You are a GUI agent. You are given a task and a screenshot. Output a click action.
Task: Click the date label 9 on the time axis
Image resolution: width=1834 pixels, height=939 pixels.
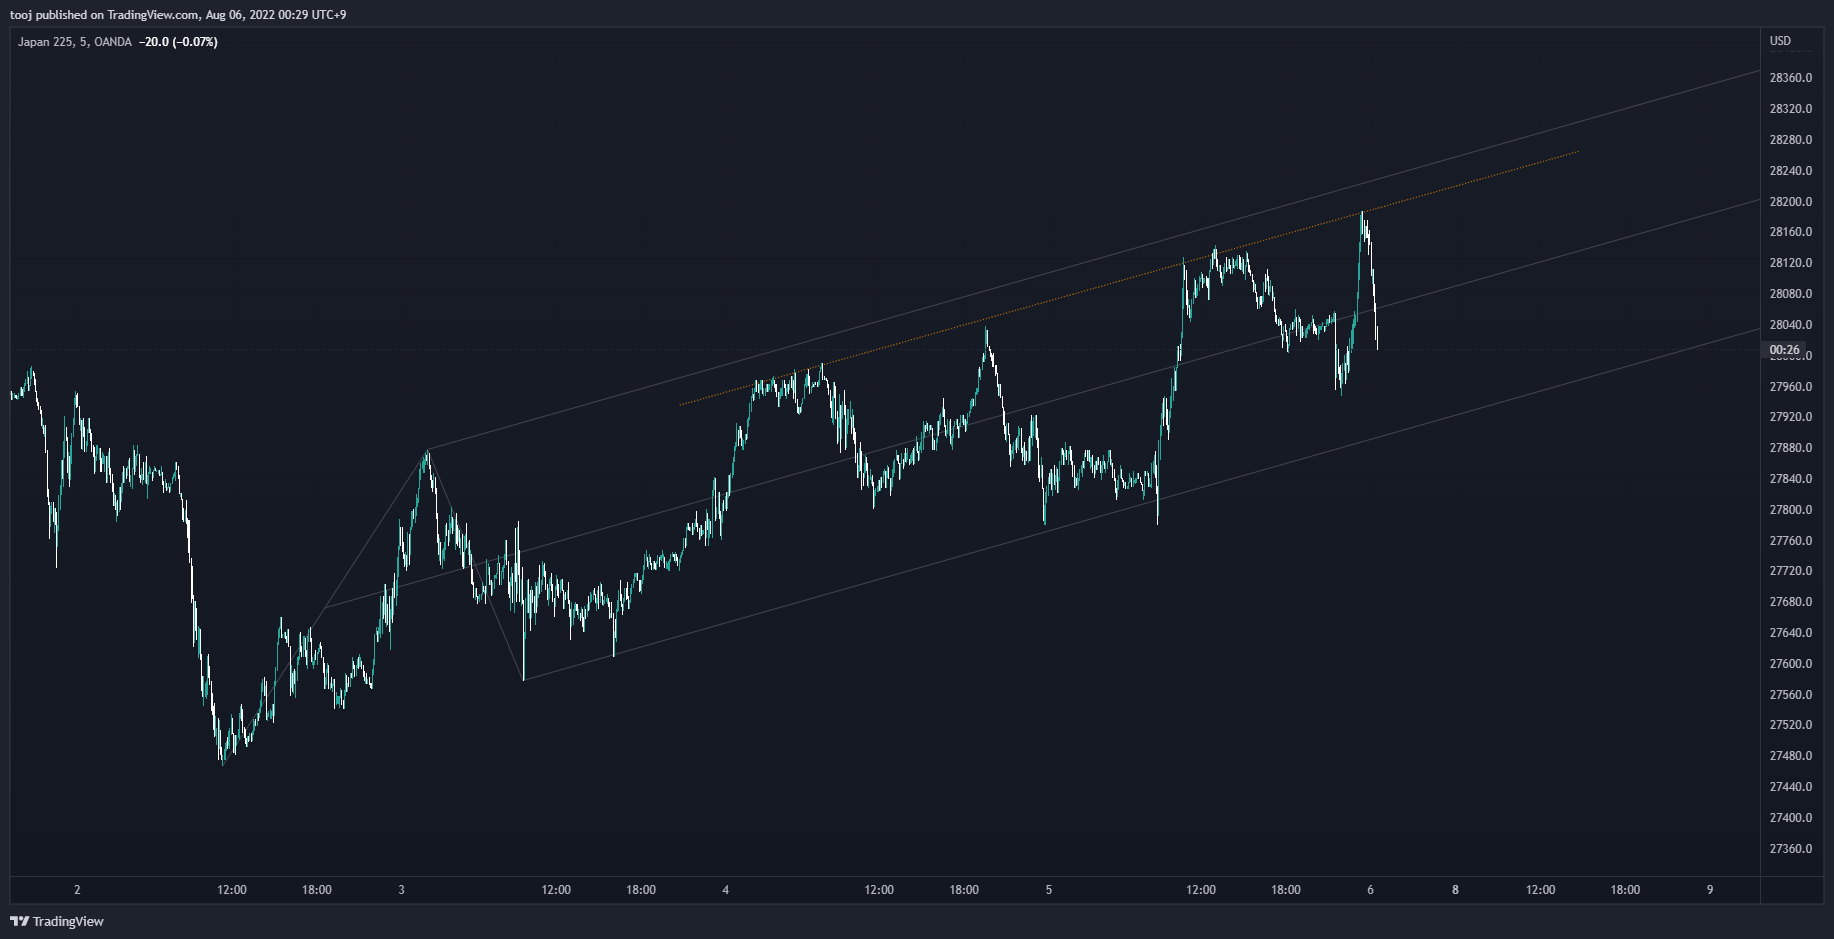tap(1710, 890)
